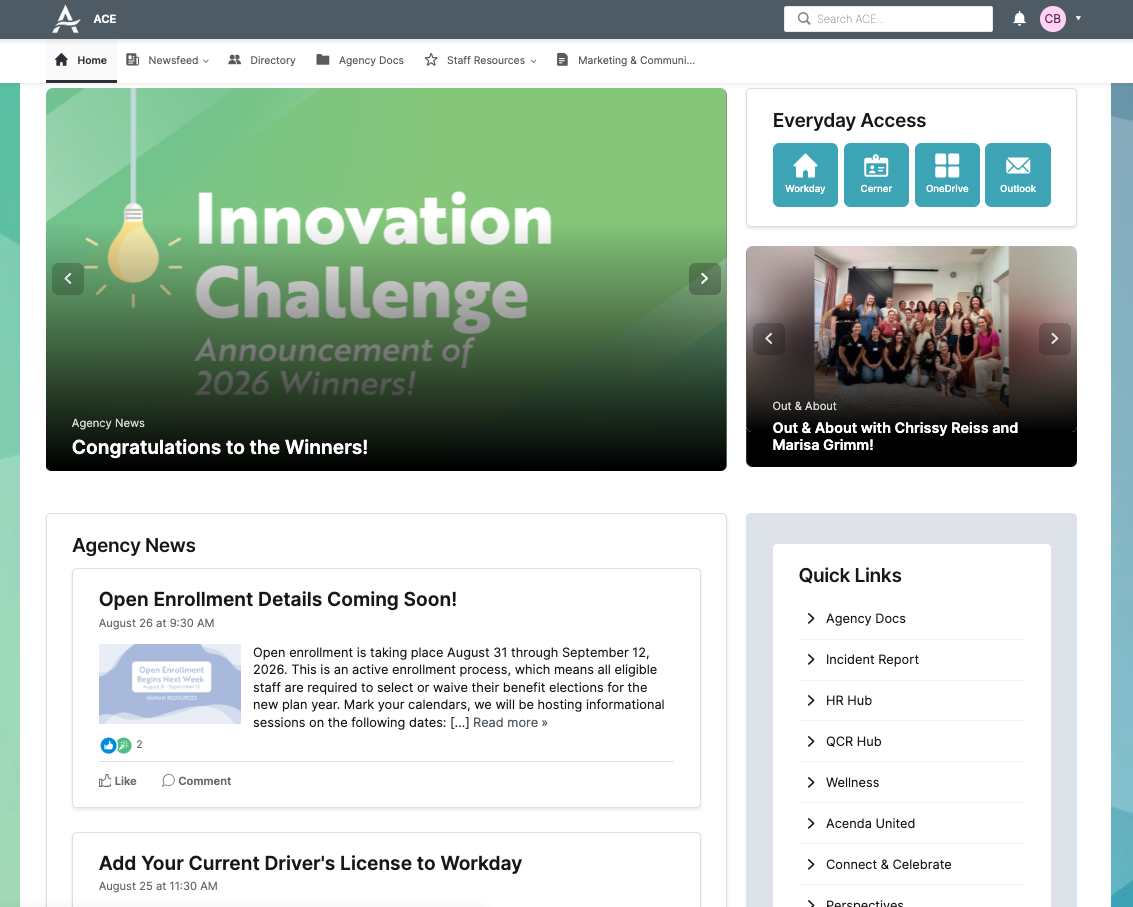Click the Agency Docs folder icon

click(323, 59)
